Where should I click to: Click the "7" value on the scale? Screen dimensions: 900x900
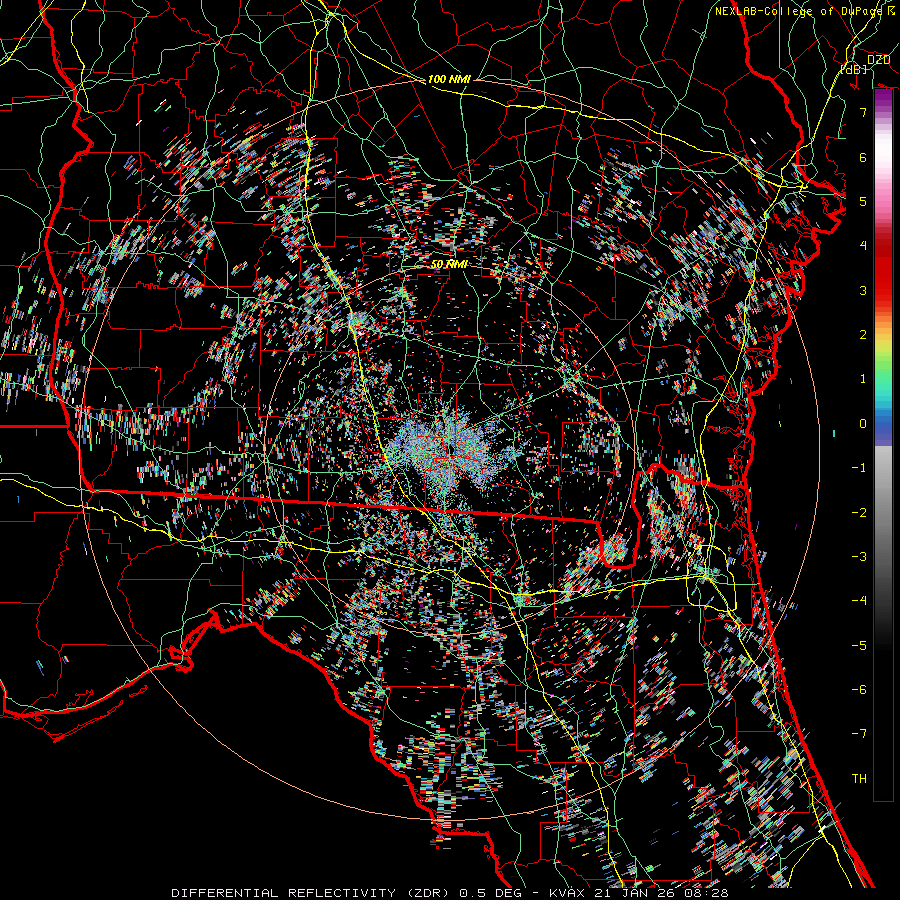pyautogui.click(x=863, y=112)
